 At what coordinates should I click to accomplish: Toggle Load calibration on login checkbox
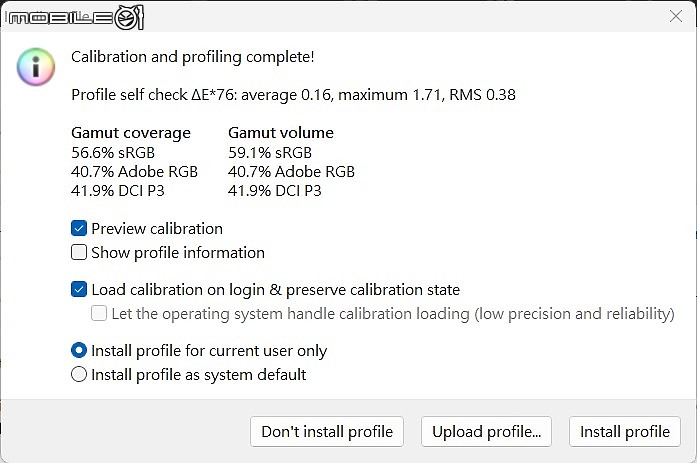79,290
